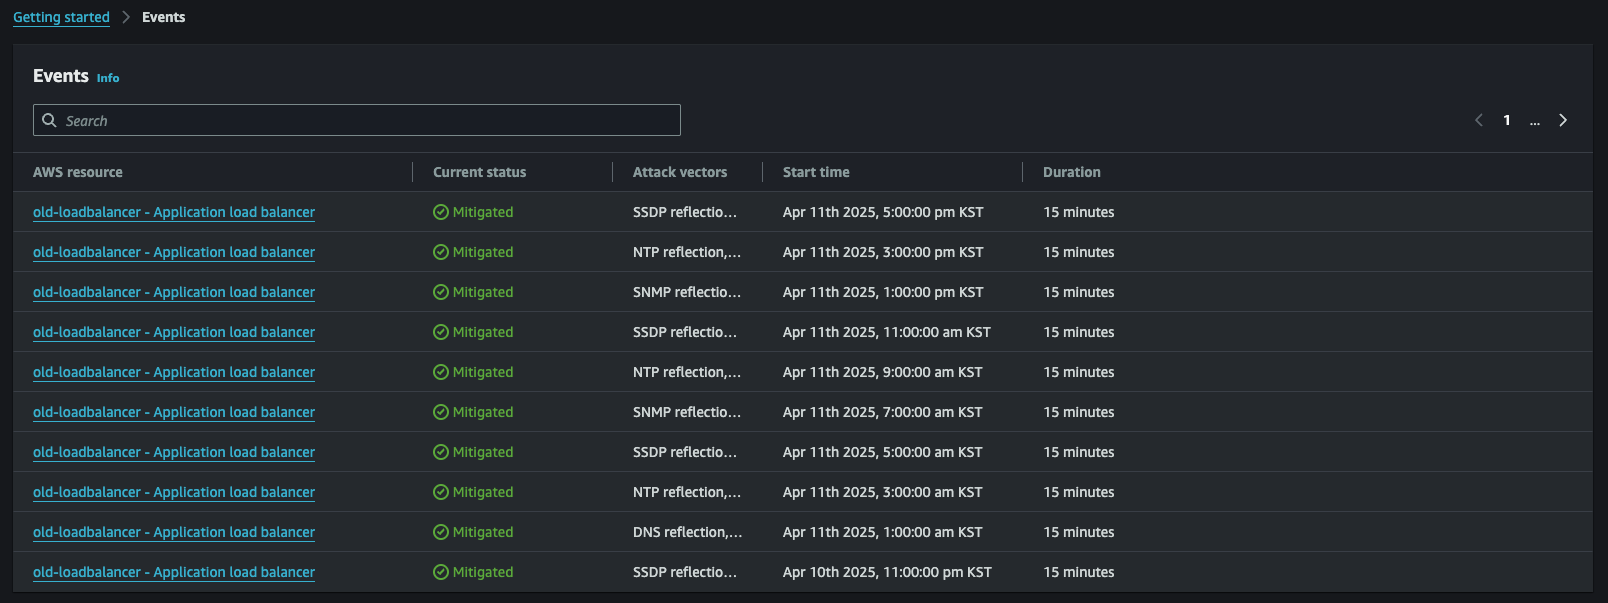Image resolution: width=1608 pixels, height=603 pixels.
Task: Click start time Apr 11th 2025, 7:00:00 am KST
Action: click(883, 412)
